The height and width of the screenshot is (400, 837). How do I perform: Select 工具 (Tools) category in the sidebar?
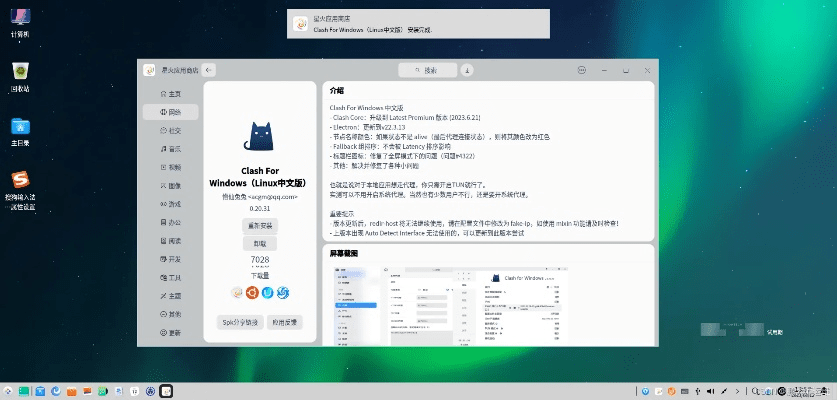pyautogui.click(x=171, y=278)
